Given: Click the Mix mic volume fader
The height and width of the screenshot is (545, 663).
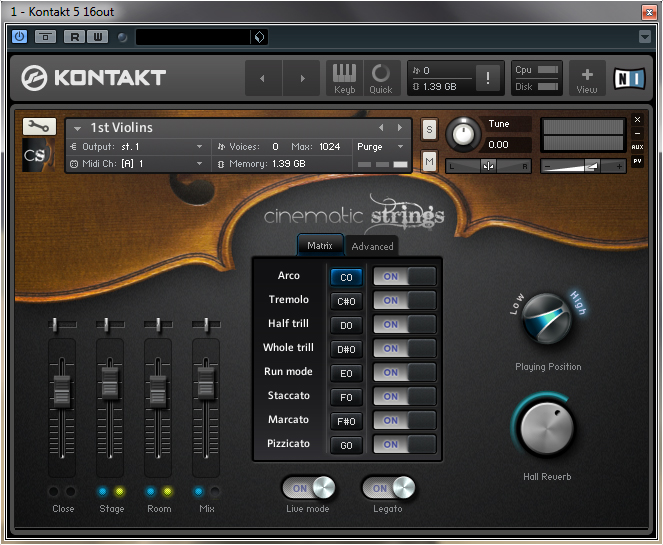Looking at the screenshot, I should tap(206, 383).
